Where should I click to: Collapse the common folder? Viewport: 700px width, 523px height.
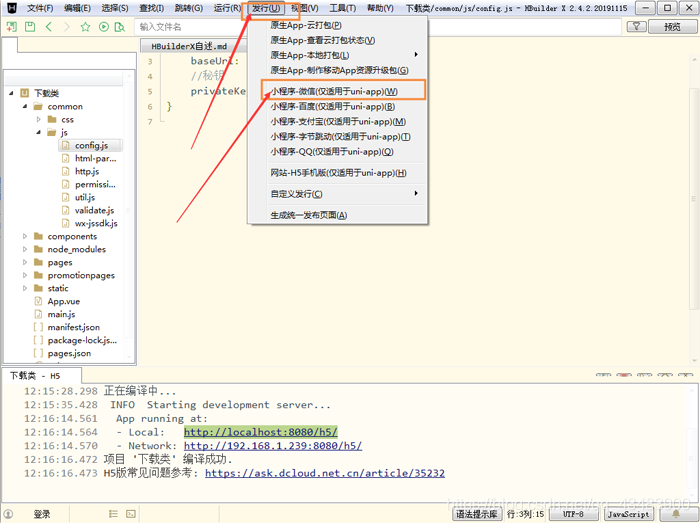pyautogui.click(x=25, y=106)
